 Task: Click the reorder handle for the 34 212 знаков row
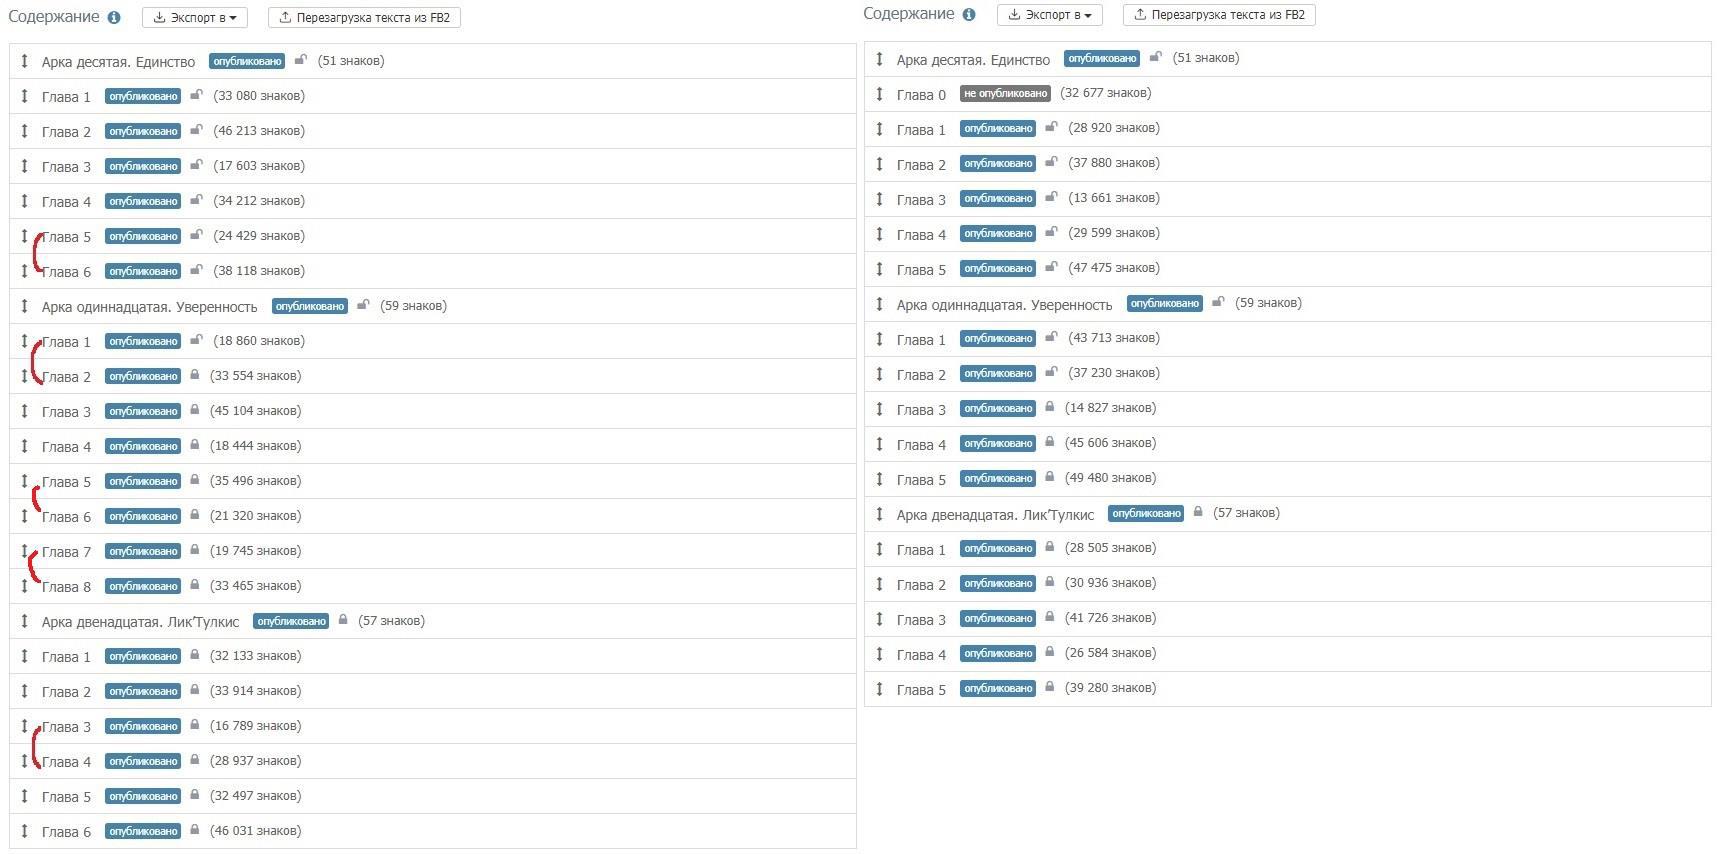[25, 201]
